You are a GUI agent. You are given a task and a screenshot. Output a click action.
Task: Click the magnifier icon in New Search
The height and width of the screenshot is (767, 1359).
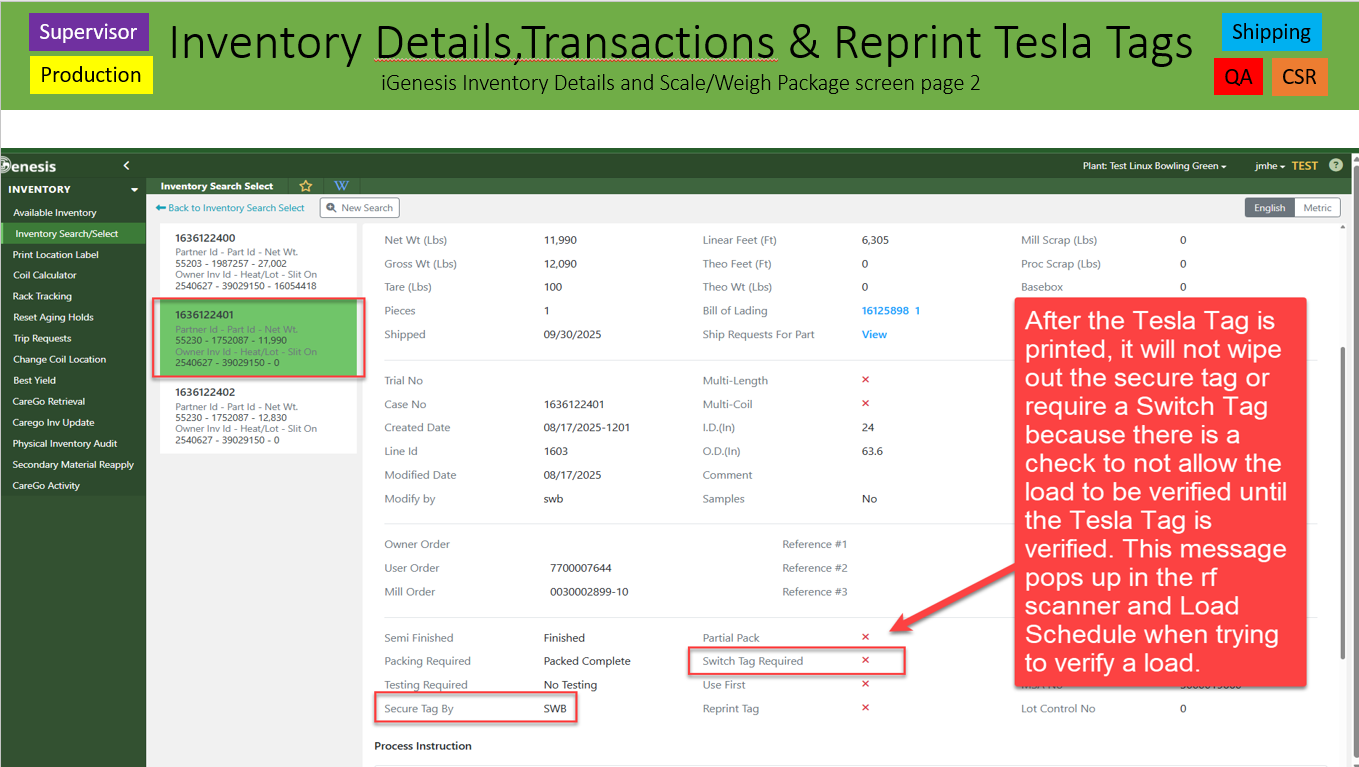pos(332,208)
